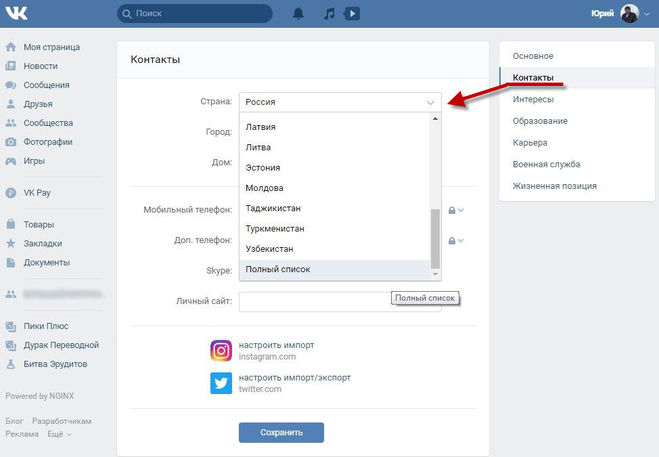
Task: Click the Поиск search field
Action: click(x=195, y=14)
